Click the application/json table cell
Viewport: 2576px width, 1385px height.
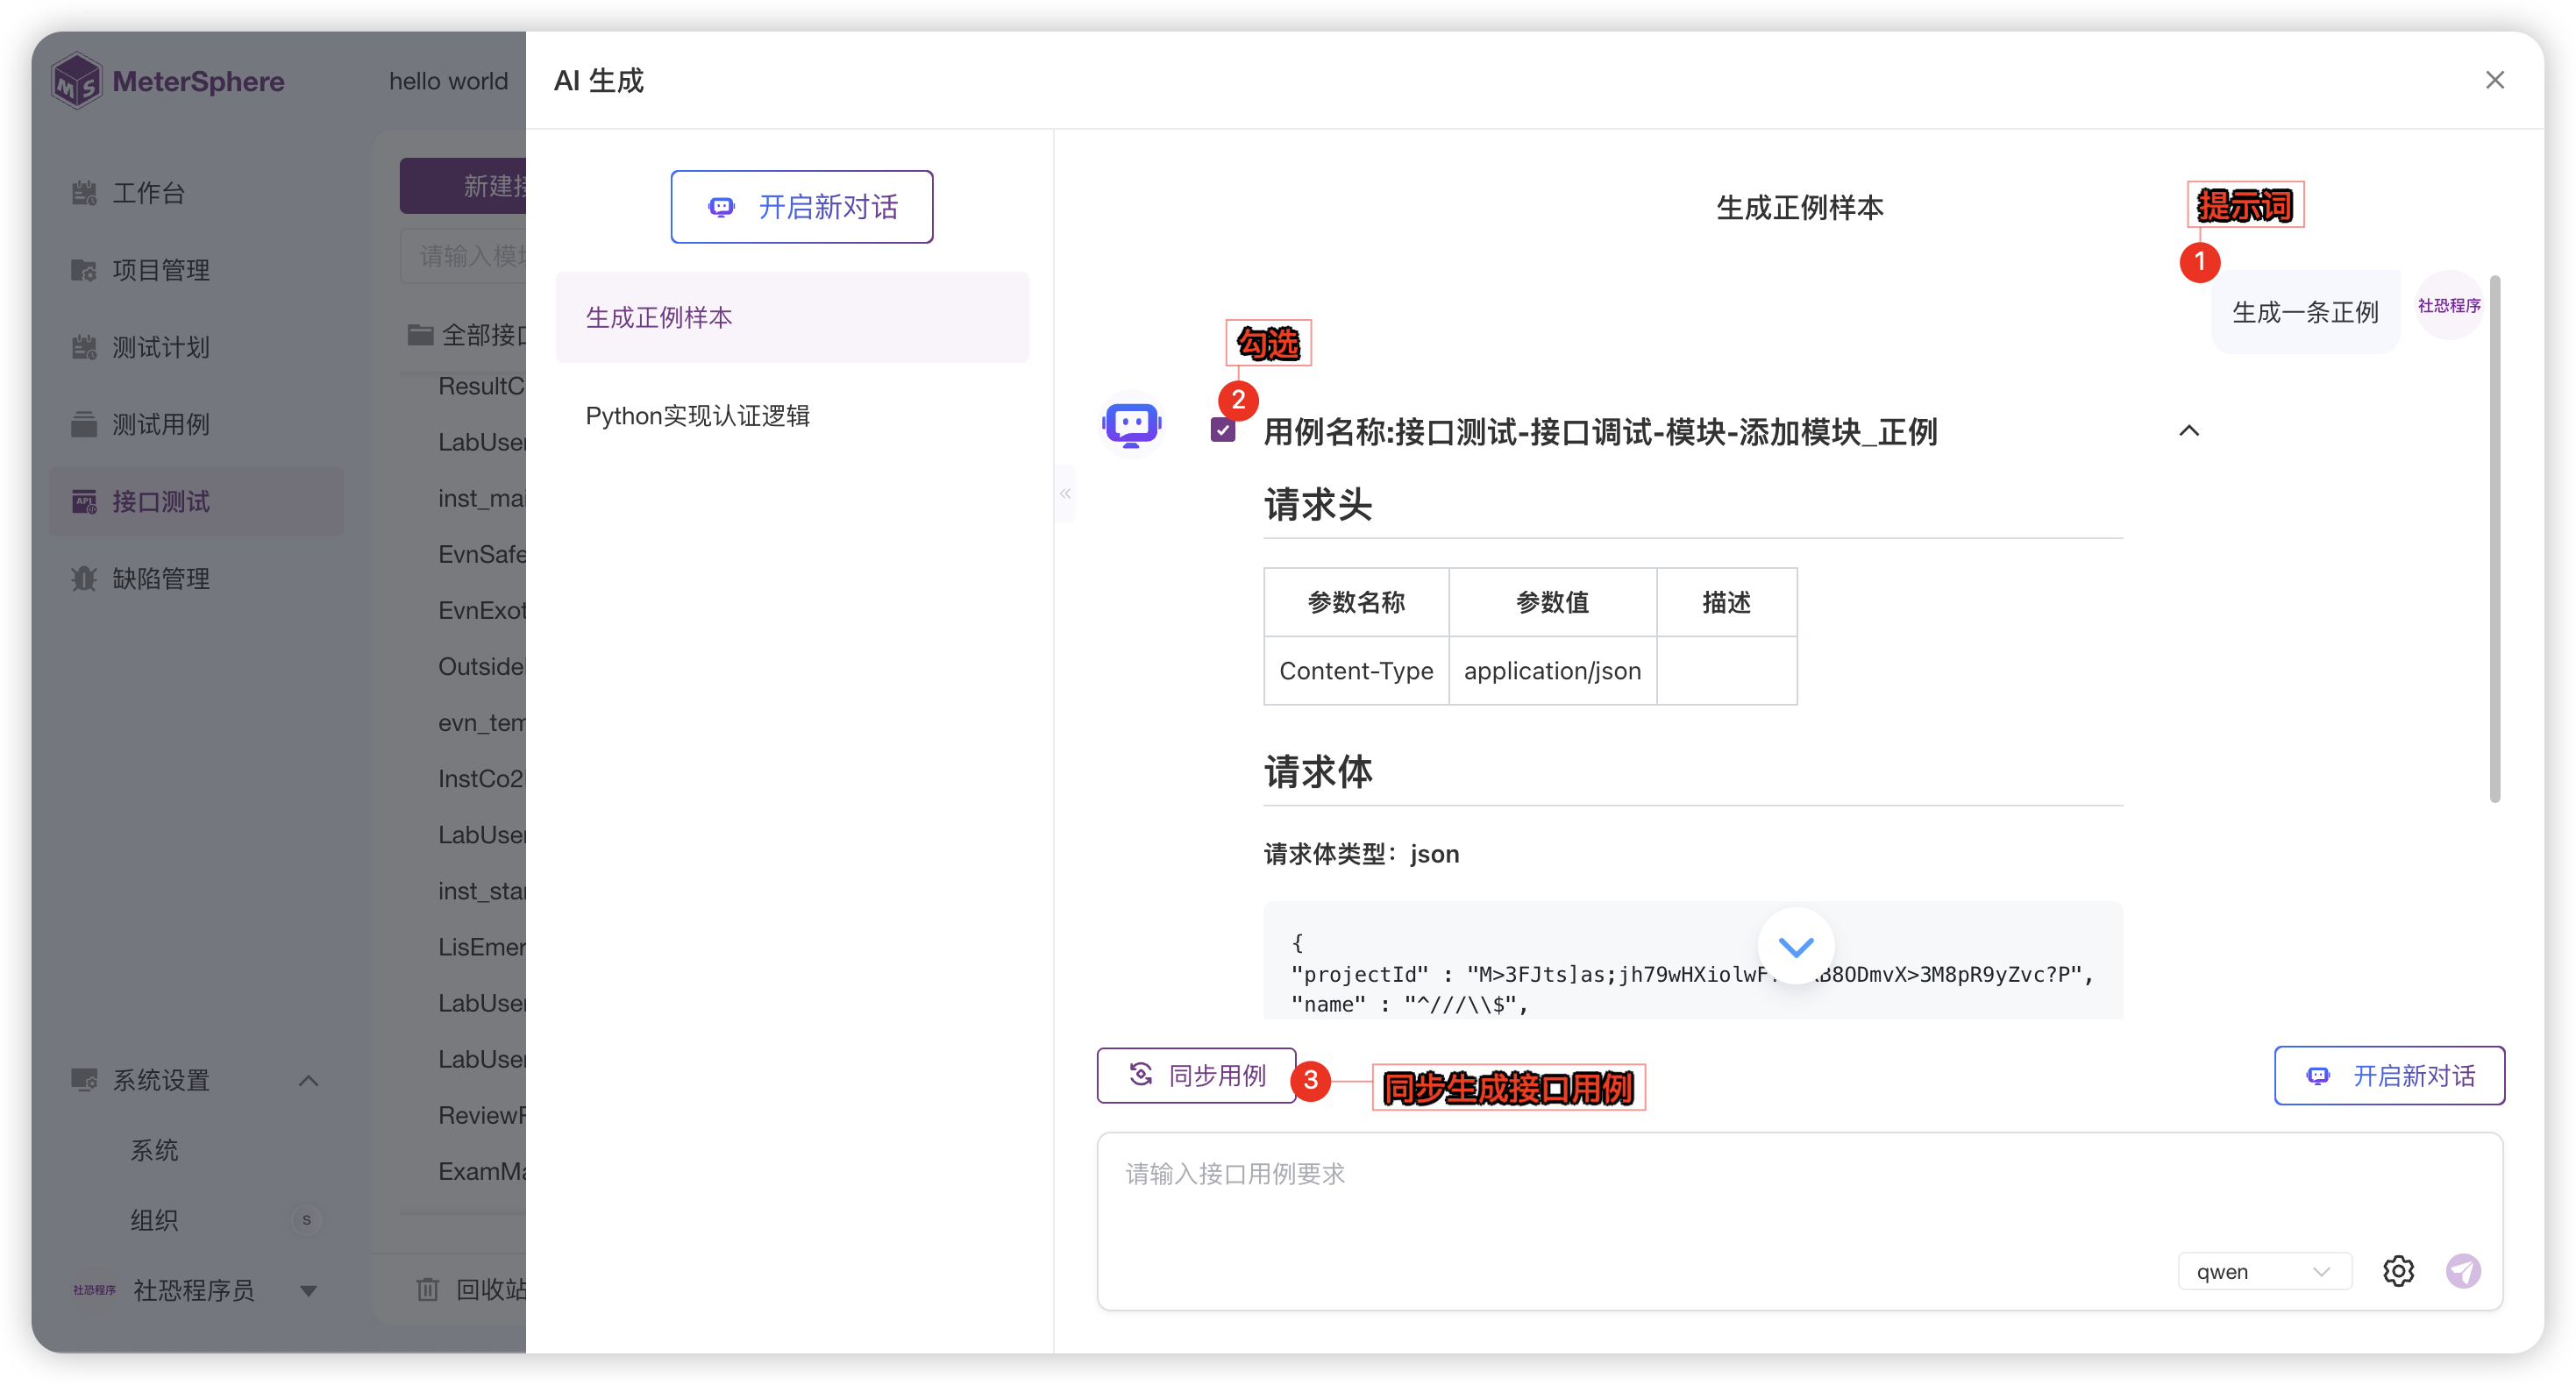pyautogui.click(x=1552, y=671)
